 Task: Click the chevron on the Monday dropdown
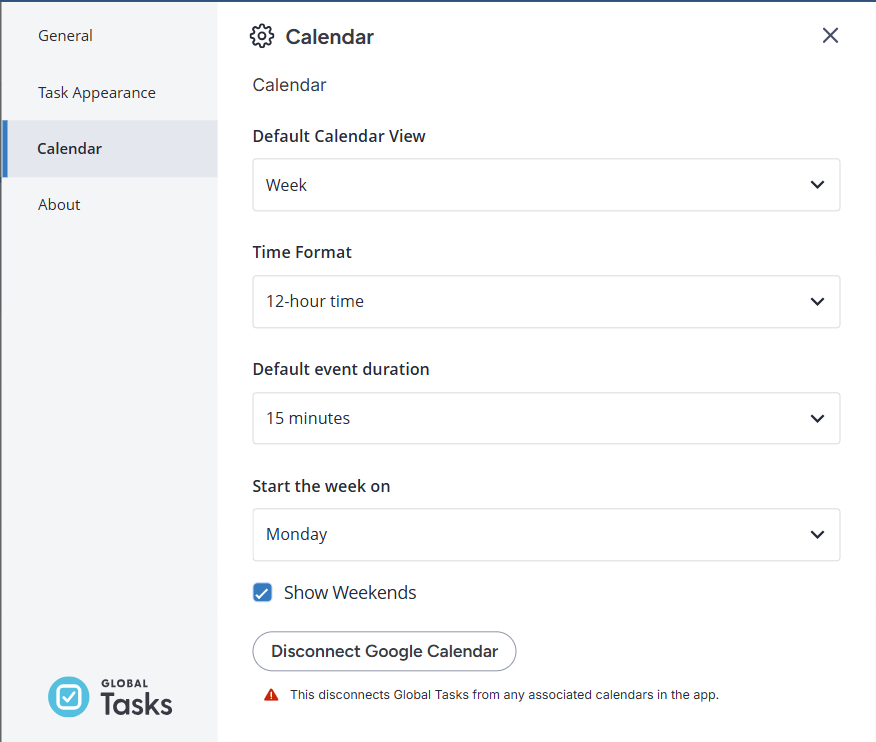tap(817, 534)
